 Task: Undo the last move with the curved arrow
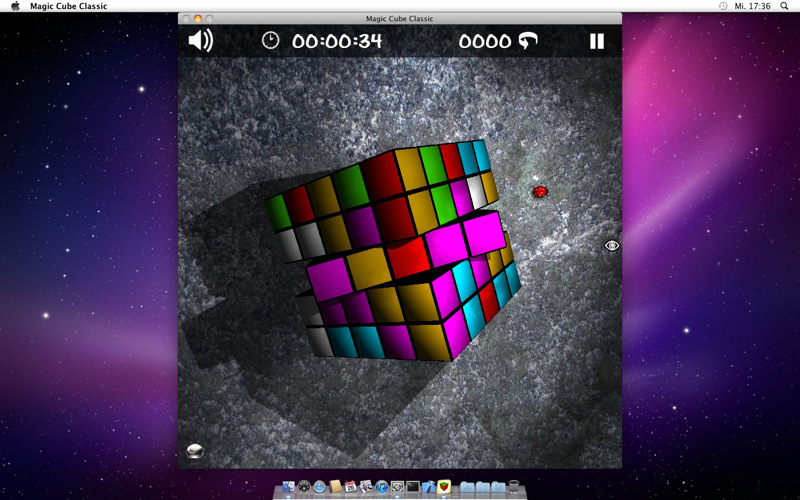pyautogui.click(x=528, y=41)
